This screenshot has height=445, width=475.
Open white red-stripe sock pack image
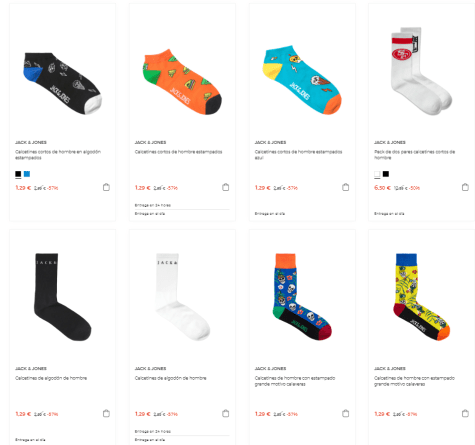421,71
